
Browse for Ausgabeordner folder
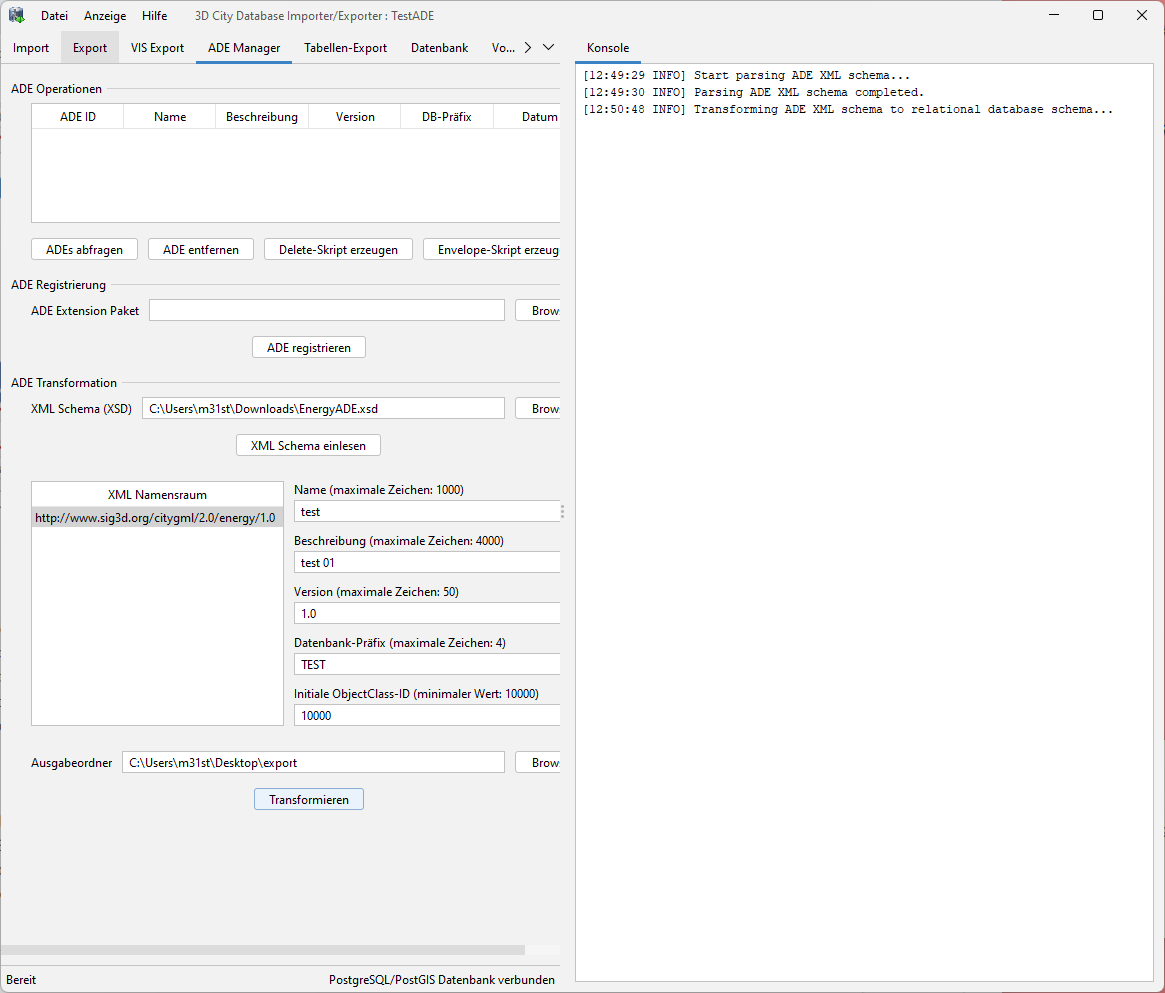click(x=538, y=763)
